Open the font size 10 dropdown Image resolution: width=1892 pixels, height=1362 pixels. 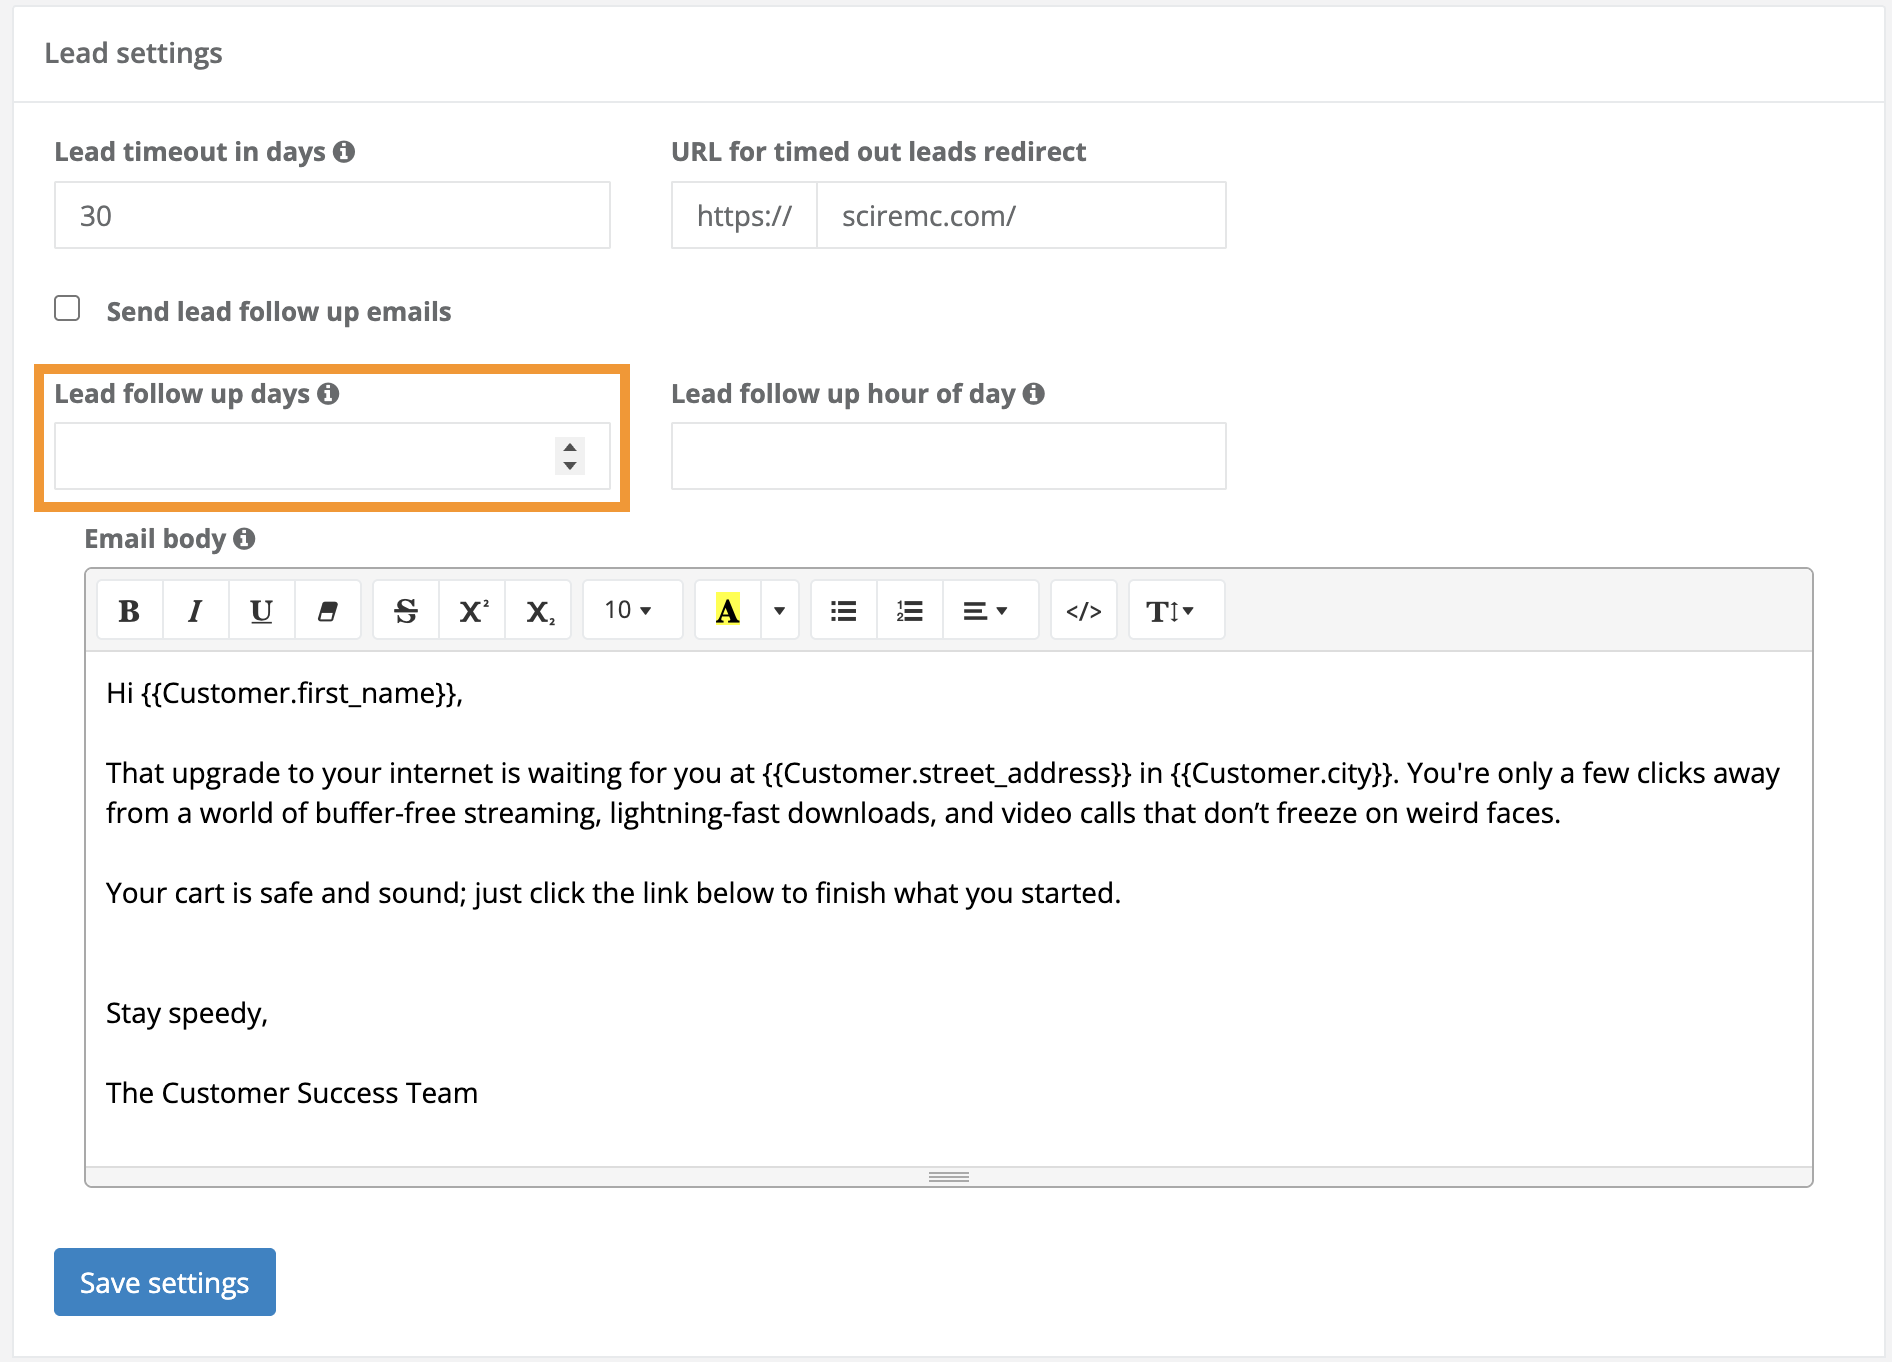(630, 609)
